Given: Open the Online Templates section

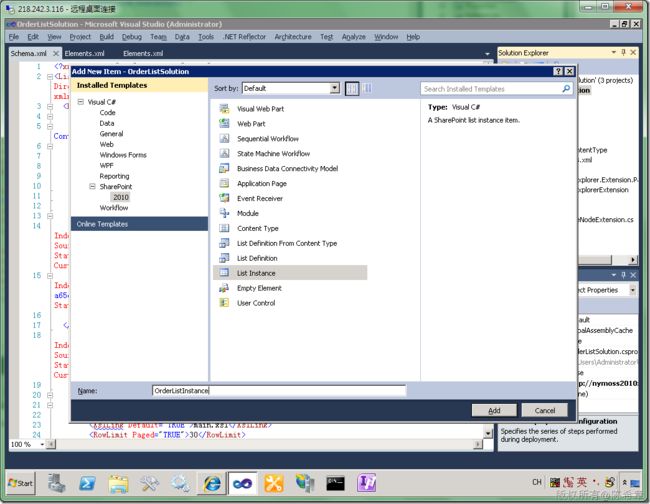Looking at the screenshot, I should click(140, 224).
